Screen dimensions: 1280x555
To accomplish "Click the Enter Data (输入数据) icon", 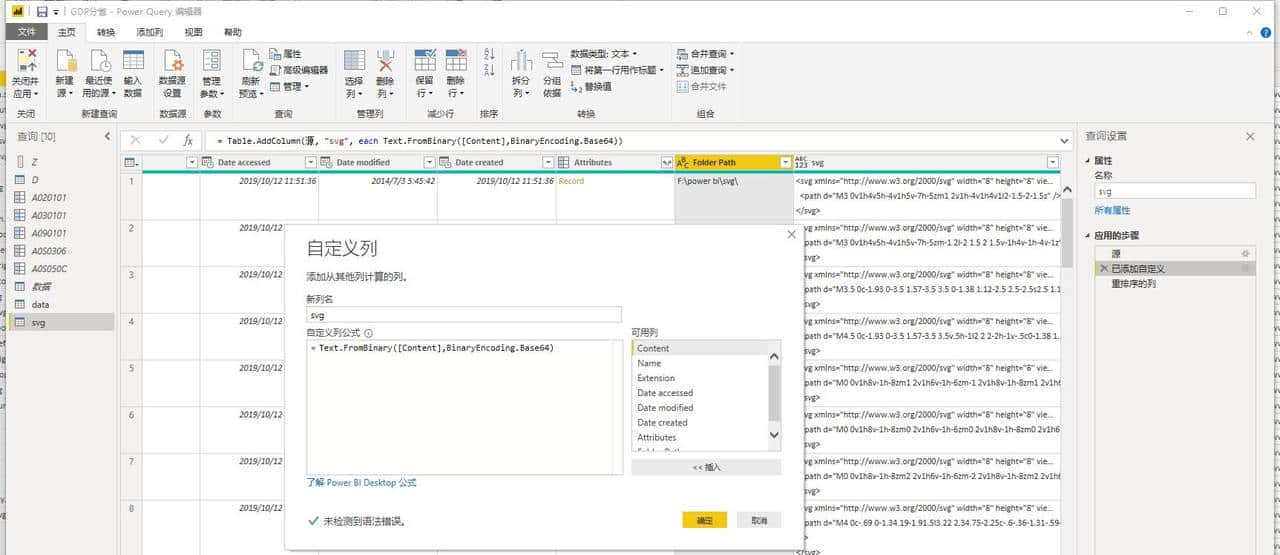I will click(x=133, y=60).
